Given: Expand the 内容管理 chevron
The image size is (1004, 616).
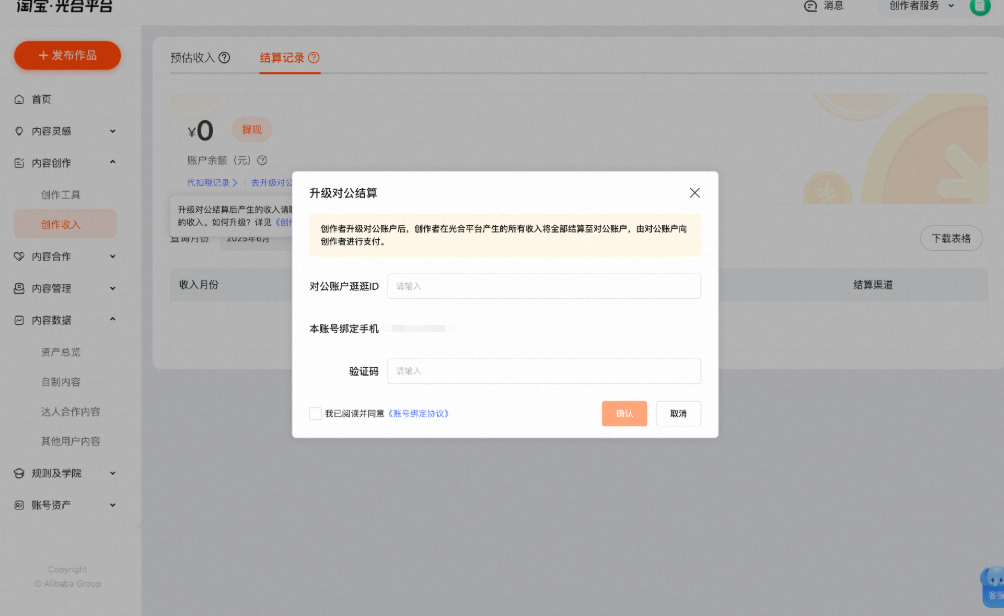Looking at the screenshot, I should pos(113,288).
